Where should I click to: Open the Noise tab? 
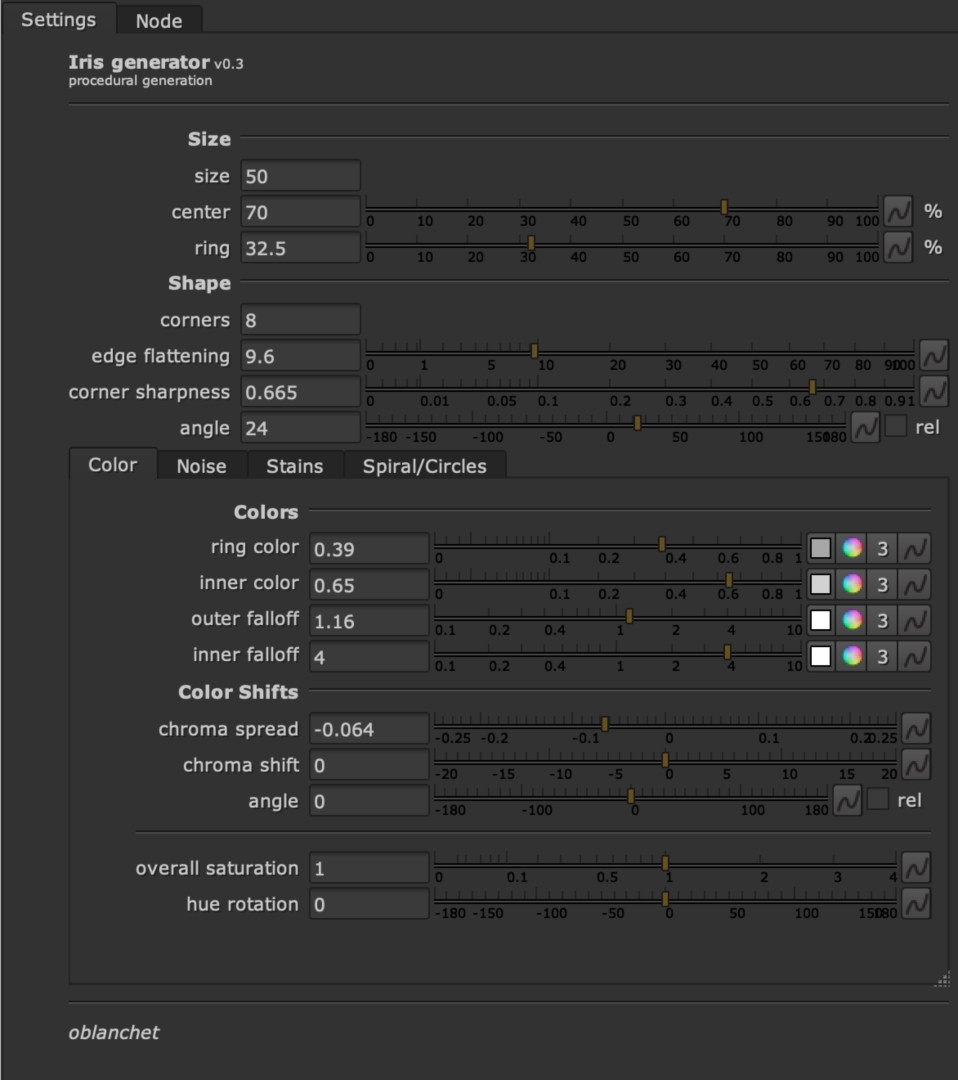201,466
